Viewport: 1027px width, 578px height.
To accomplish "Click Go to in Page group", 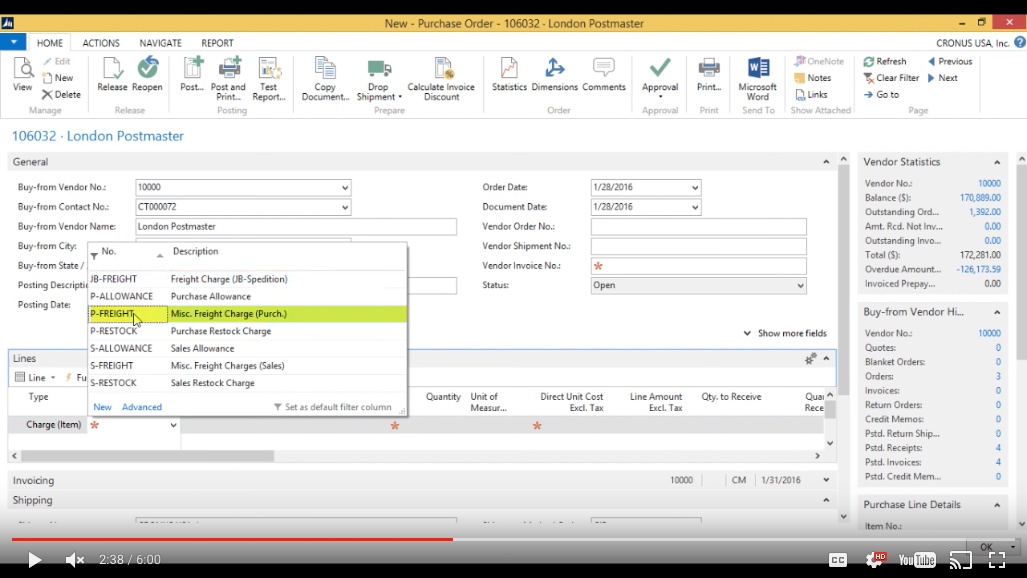I will click(x=882, y=94).
